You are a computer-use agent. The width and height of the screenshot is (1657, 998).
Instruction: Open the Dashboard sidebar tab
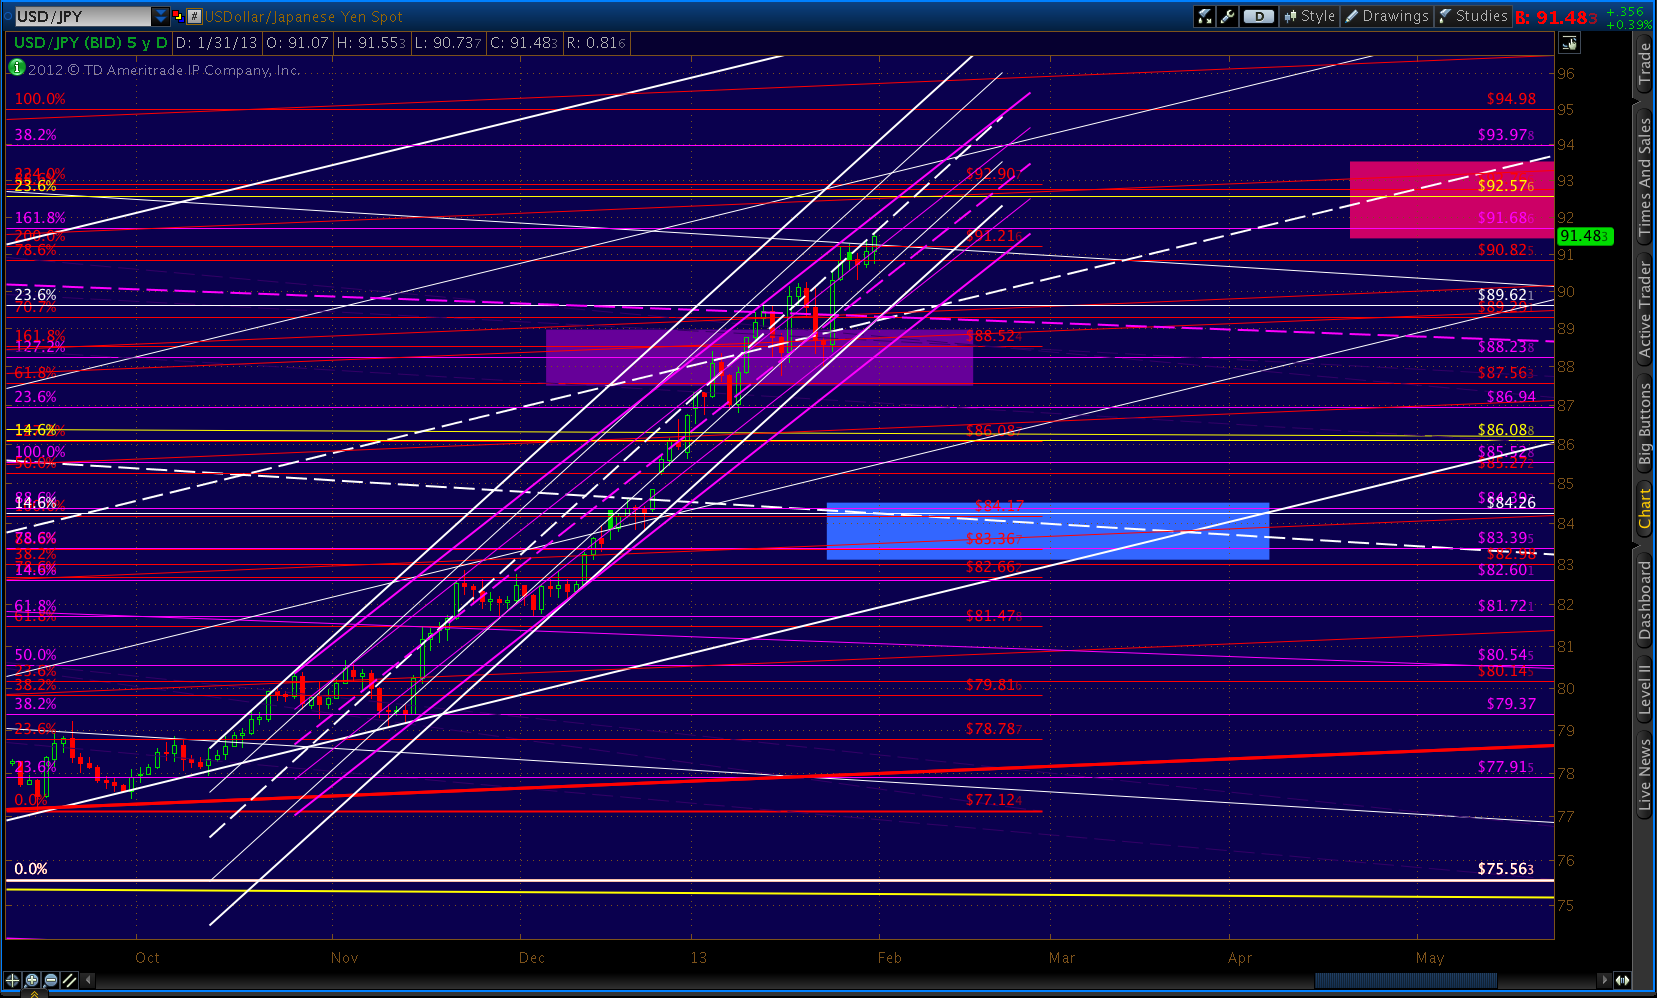coord(1645,599)
